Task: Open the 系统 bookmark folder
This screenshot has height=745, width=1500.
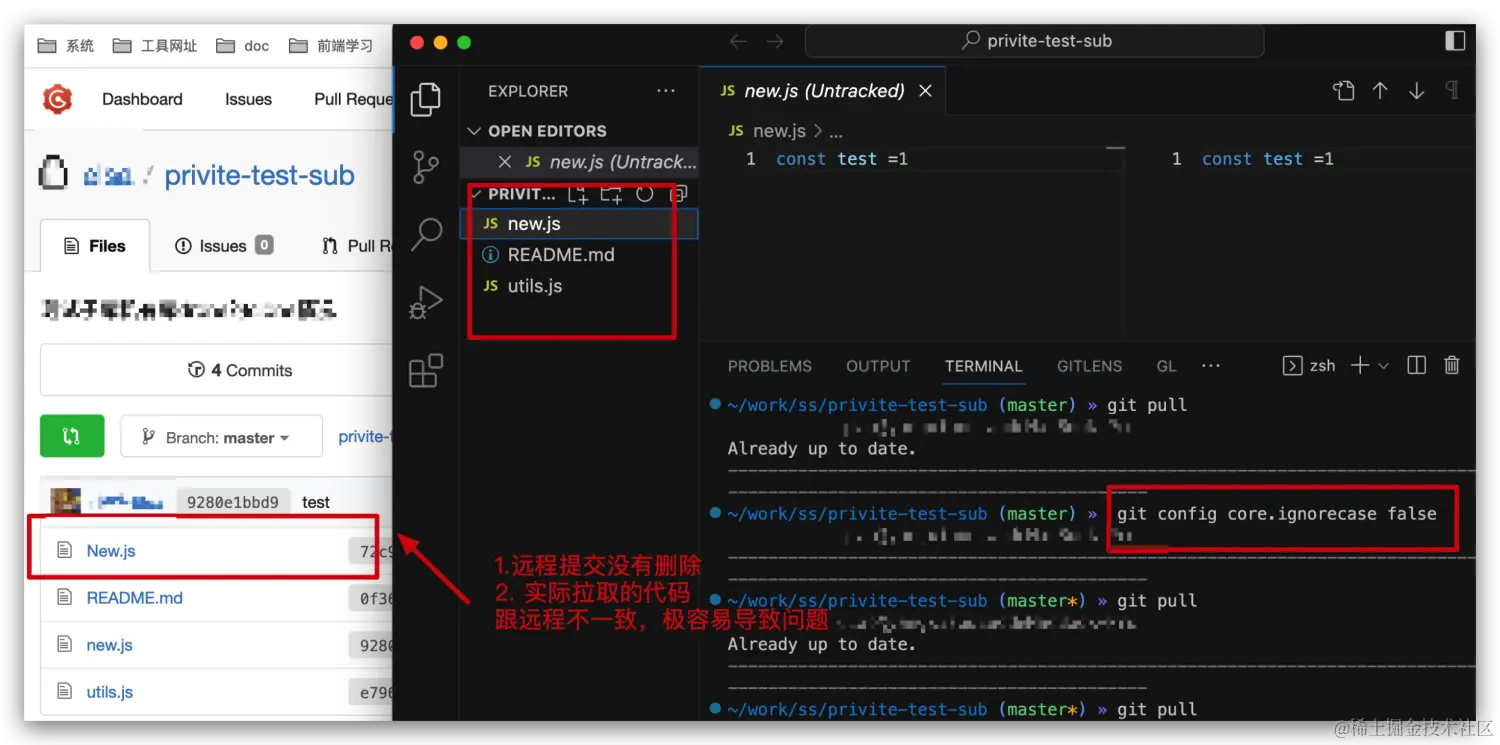Action: (x=66, y=45)
